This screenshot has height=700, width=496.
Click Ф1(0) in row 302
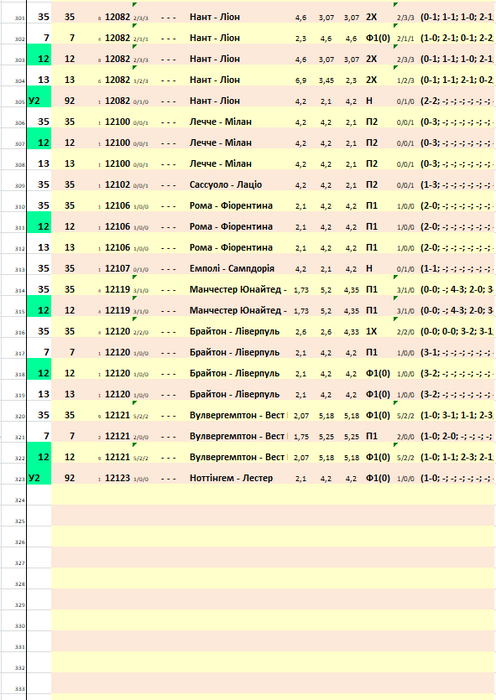378,38
